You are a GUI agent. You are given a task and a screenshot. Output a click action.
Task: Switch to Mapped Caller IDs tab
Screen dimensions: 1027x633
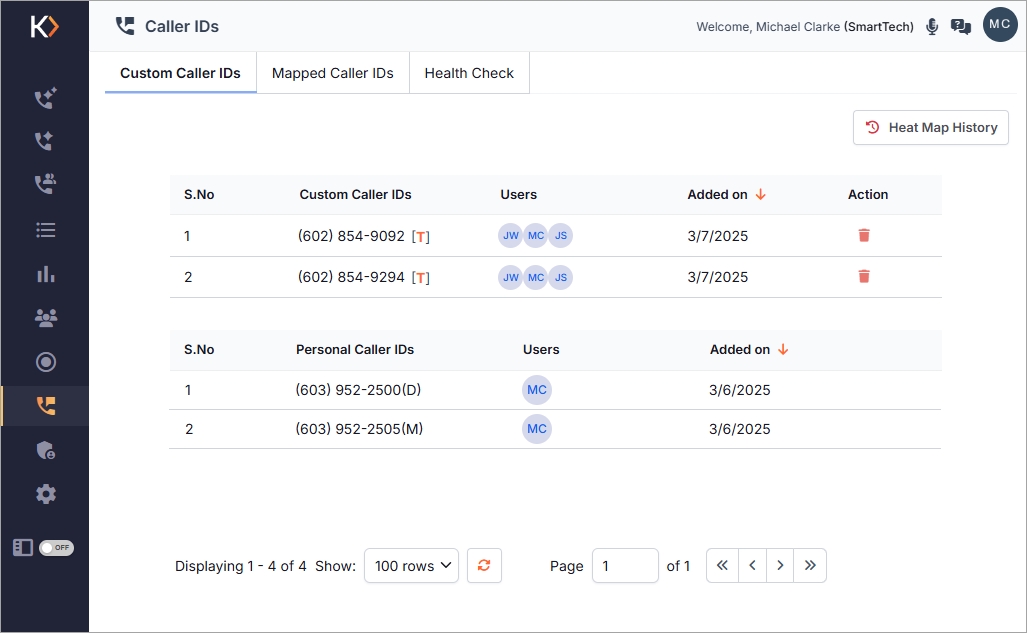point(333,73)
